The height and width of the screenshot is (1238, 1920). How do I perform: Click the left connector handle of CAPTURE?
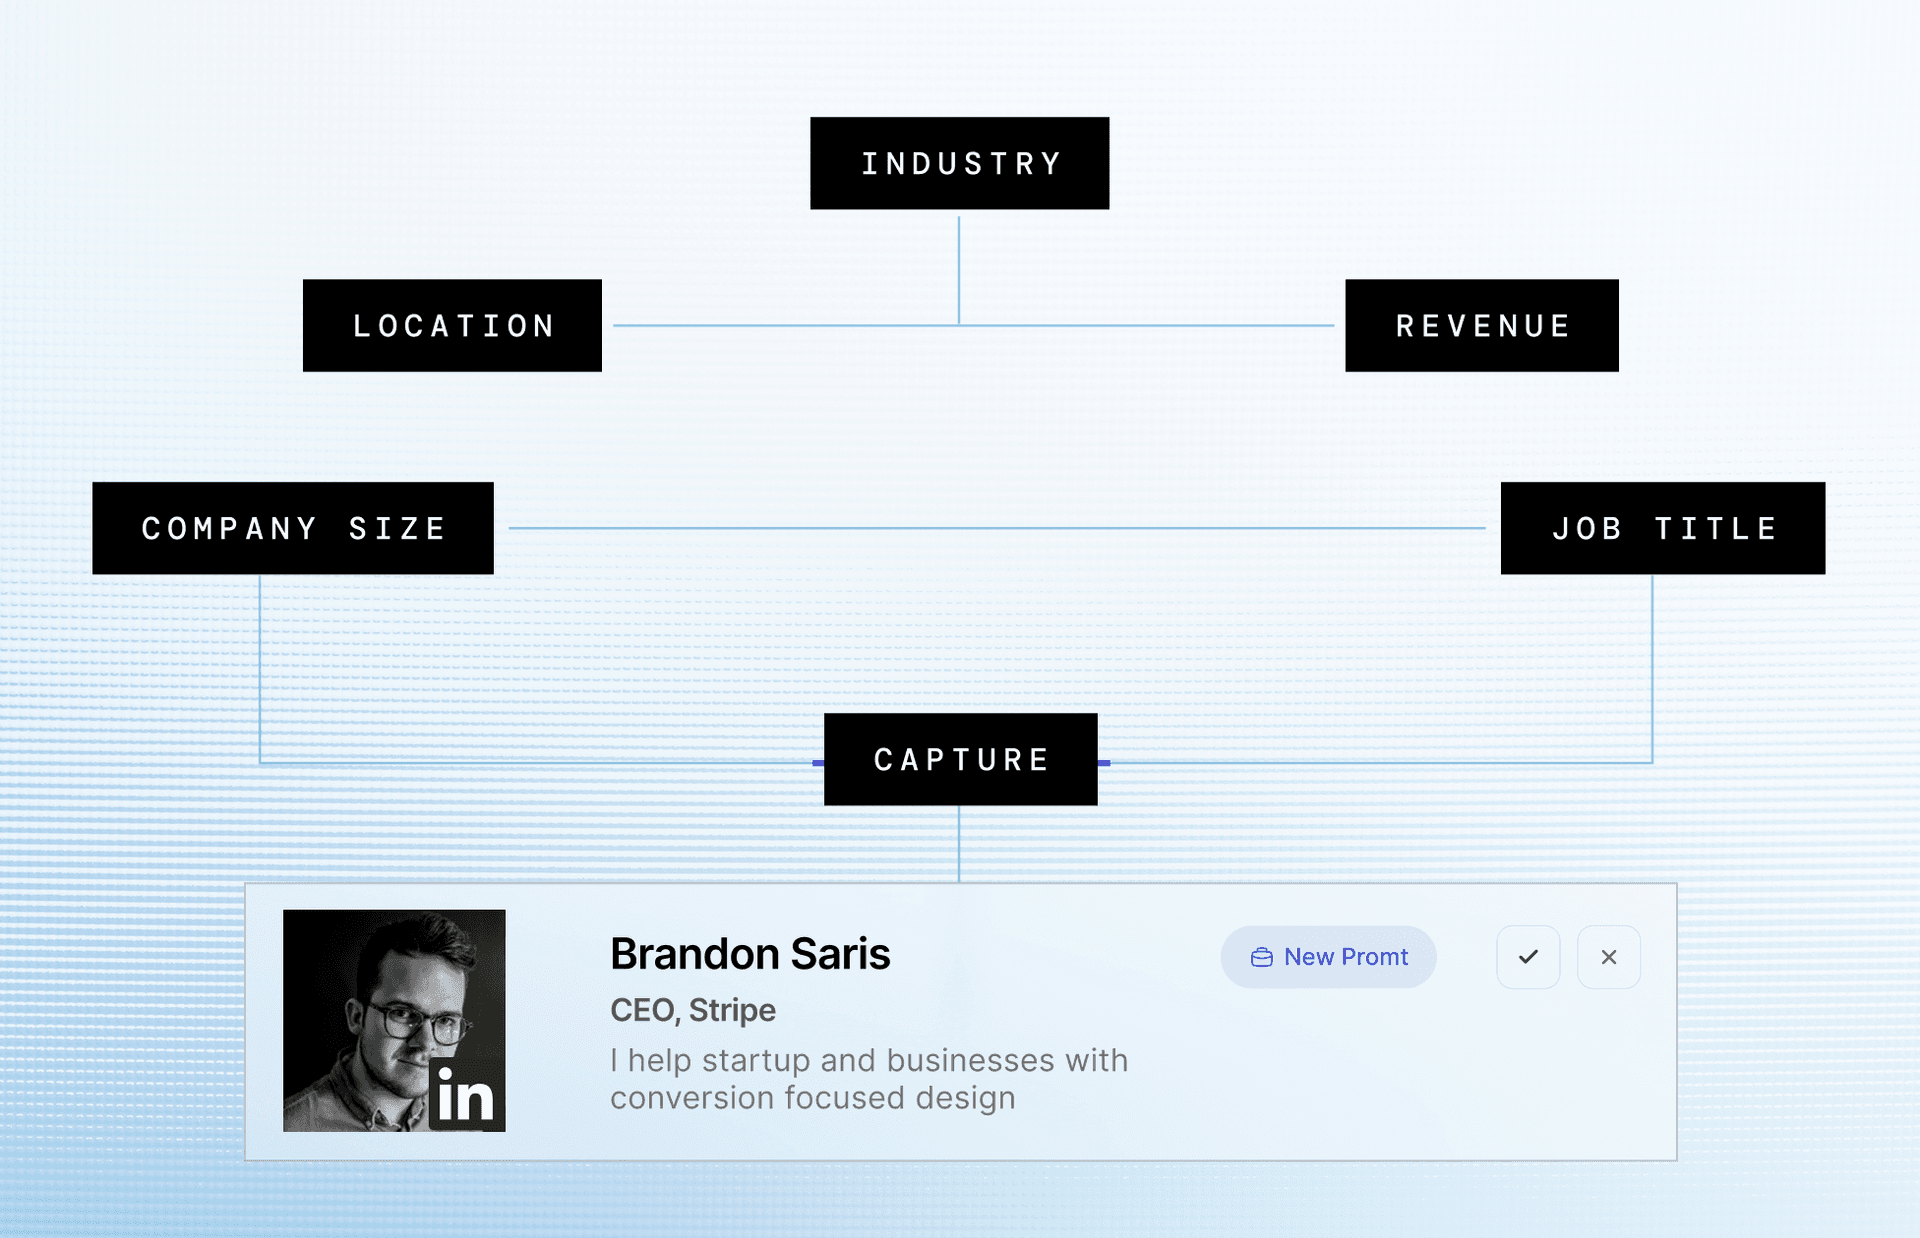818,763
